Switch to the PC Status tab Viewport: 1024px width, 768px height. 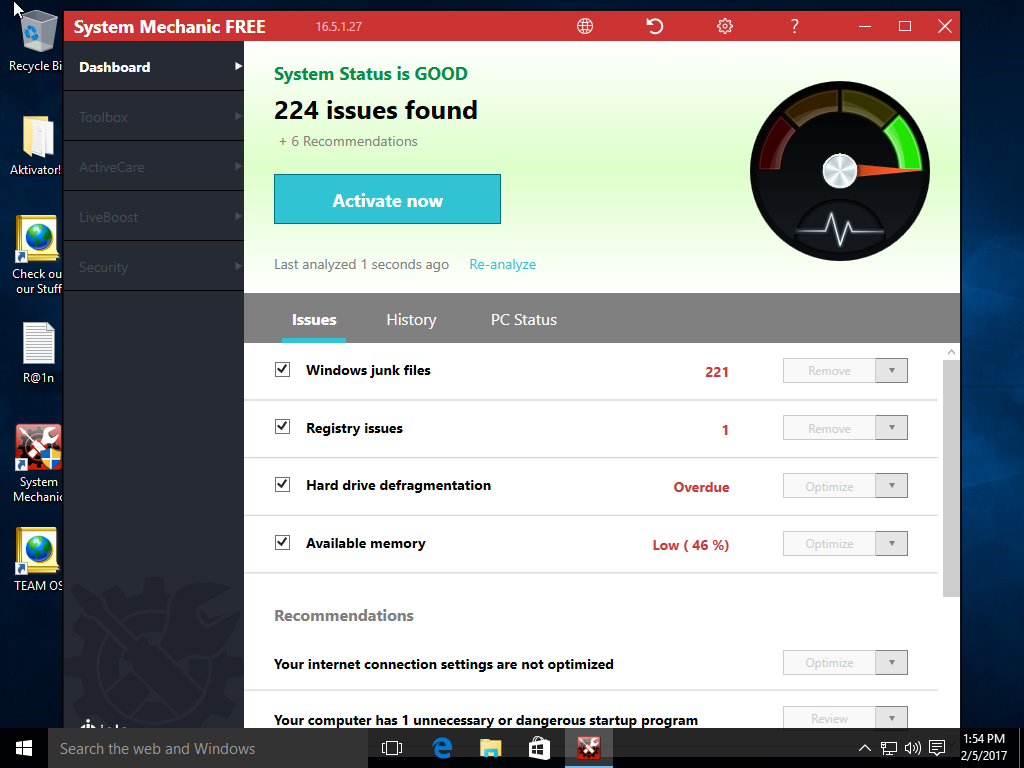click(524, 319)
